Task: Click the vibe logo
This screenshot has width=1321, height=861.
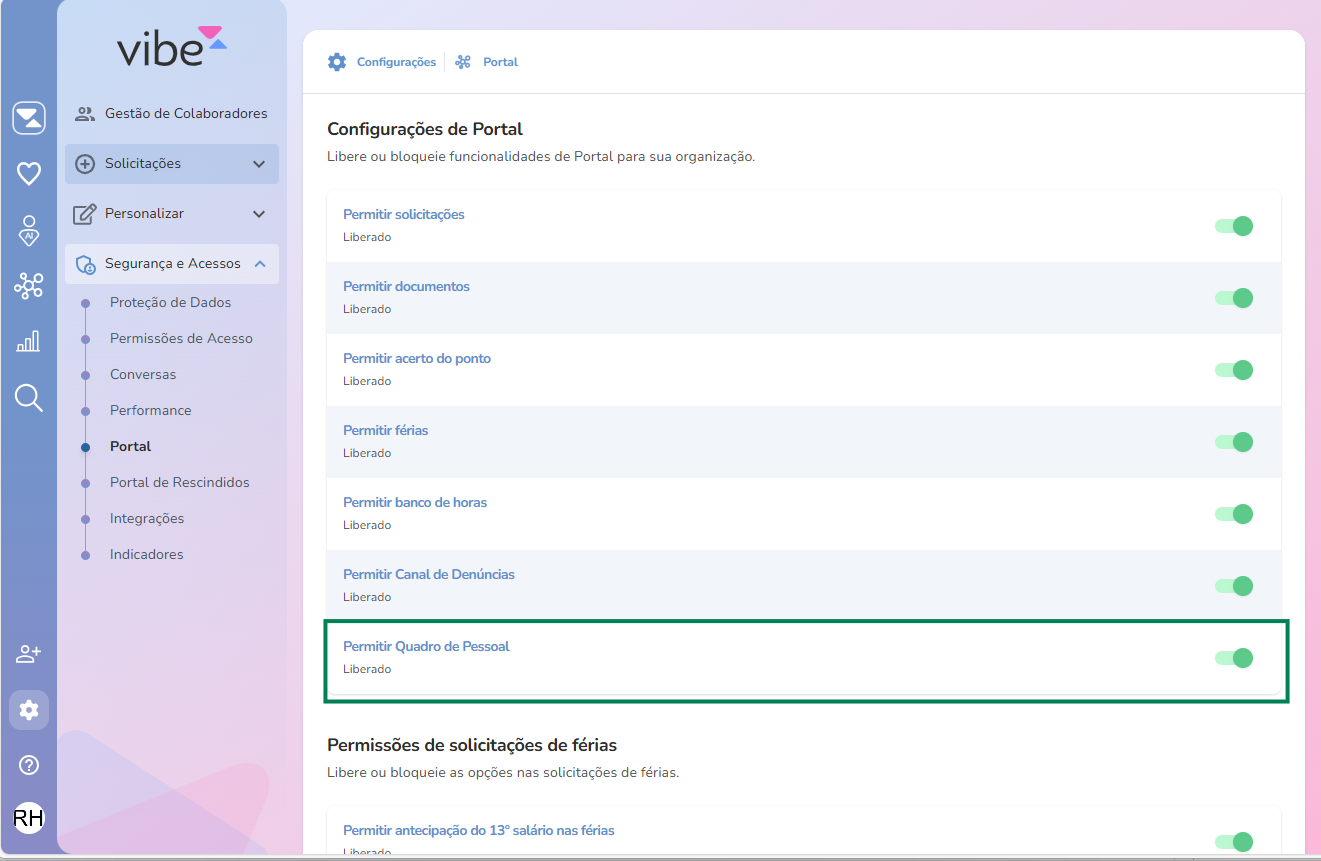Action: point(171,49)
